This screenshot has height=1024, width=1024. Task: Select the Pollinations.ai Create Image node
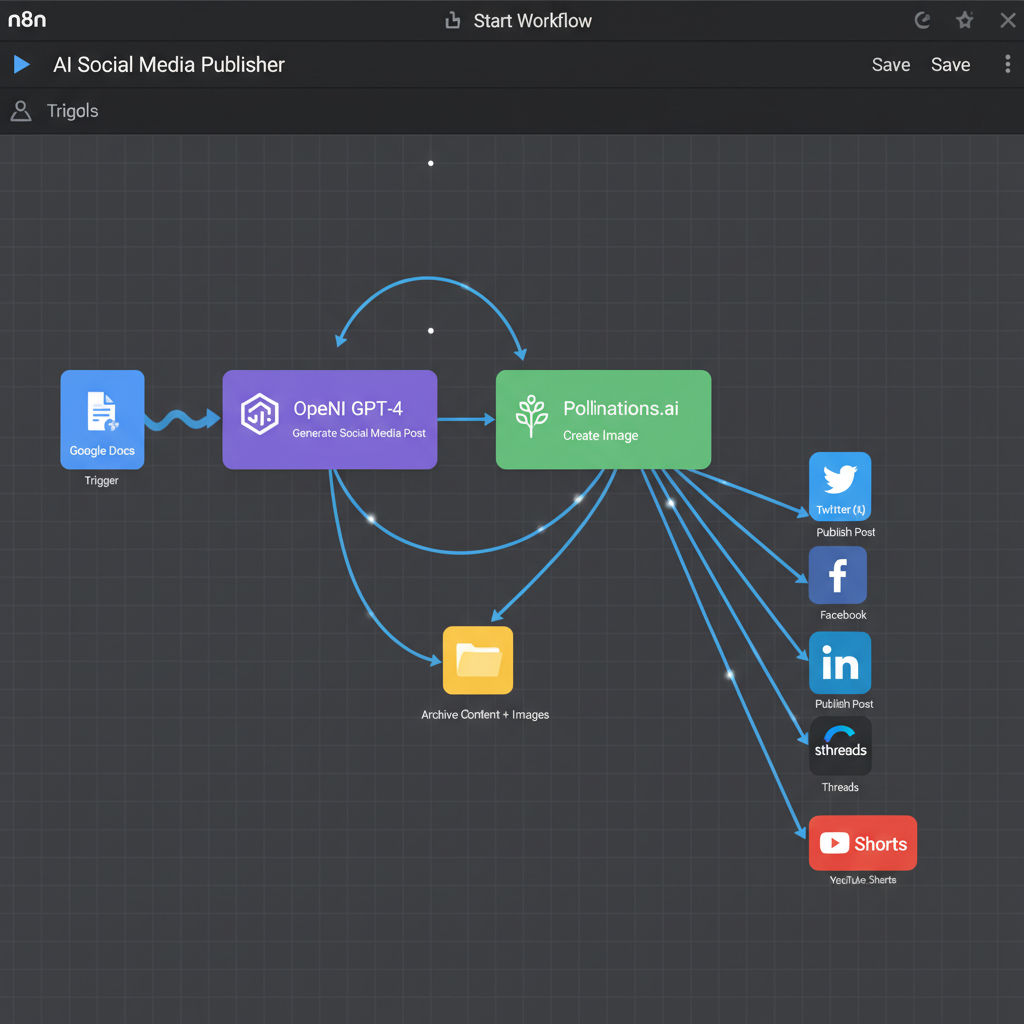[x=603, y=419]
